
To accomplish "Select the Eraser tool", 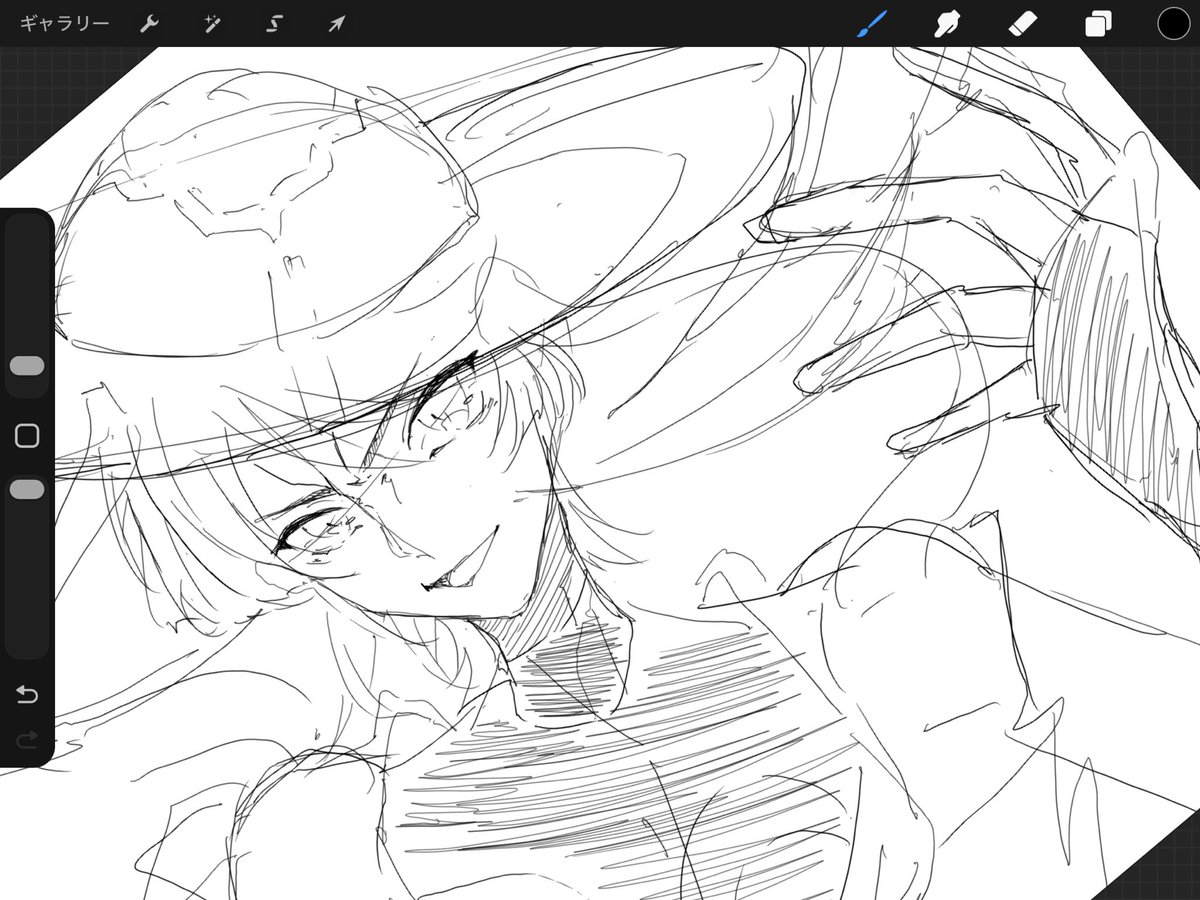I will [x=1023, y=24].
